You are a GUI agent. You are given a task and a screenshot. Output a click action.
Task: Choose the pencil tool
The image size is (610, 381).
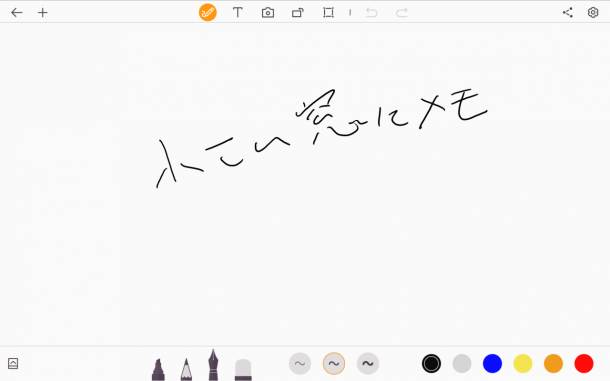(x=186, y=370)
